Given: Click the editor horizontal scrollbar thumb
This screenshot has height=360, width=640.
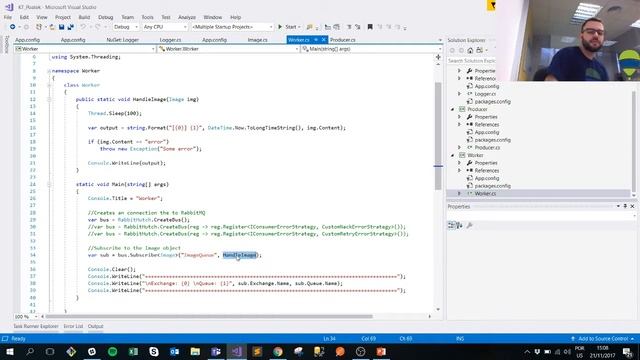Looking at the screenshot, I should [x=209, y=316].
